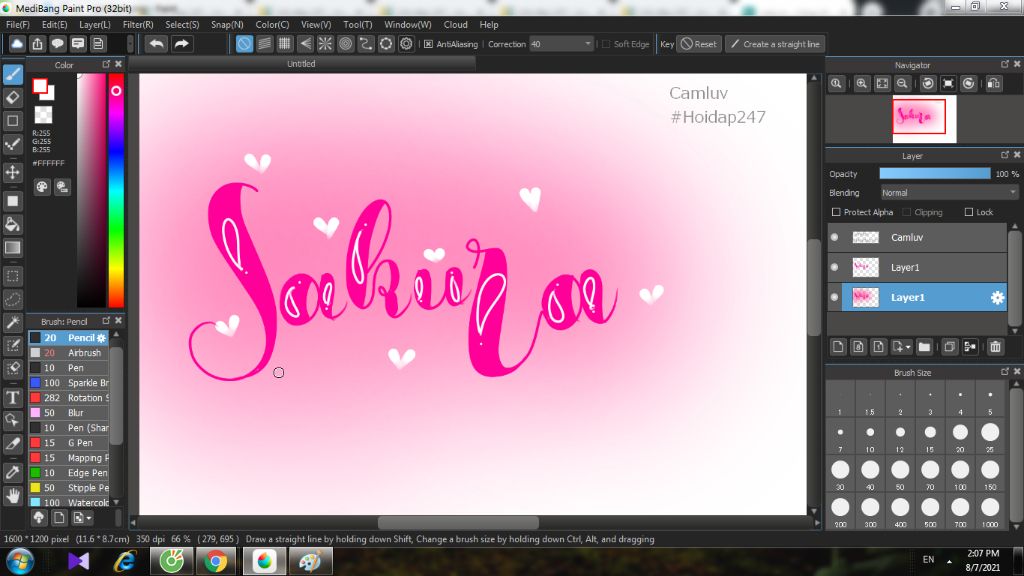Open the brush panel add dropdown
This screenshot has width=1024, height=576.
89,518
